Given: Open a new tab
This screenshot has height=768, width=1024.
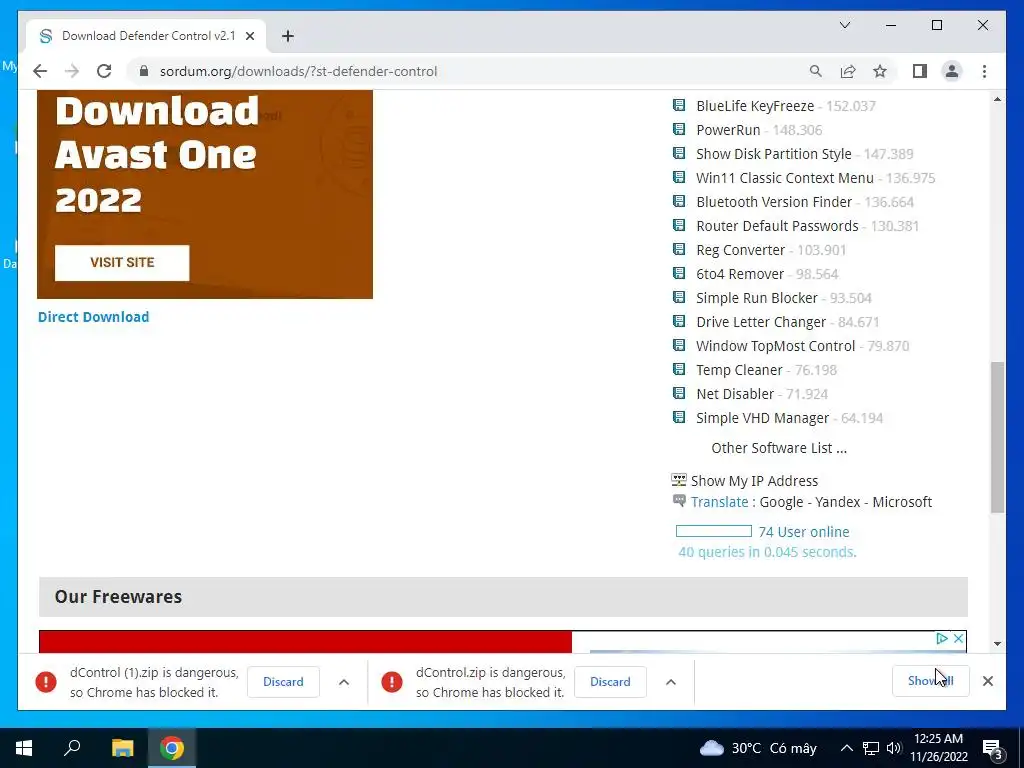Looking at the screenshot, I should (x=288, y=36).
